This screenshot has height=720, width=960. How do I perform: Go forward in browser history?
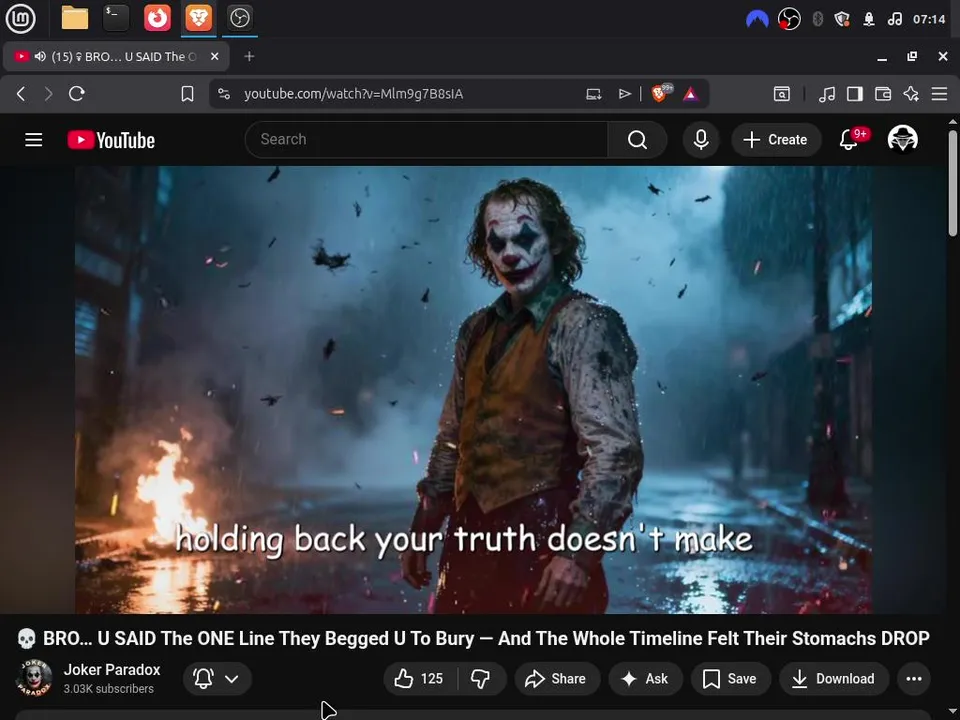[x=48, y=94]
